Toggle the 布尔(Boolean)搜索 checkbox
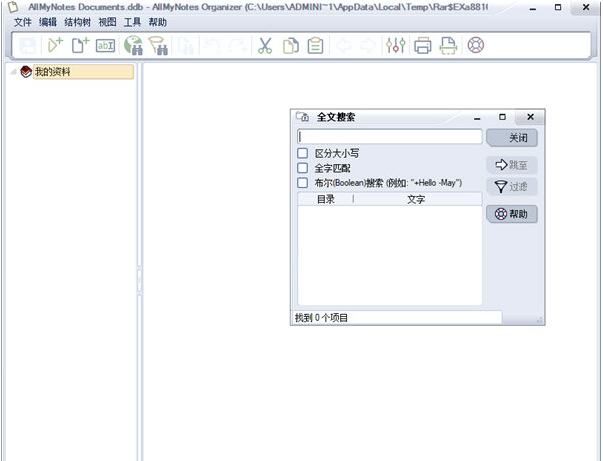603x461 pixels. coord(303,183)
